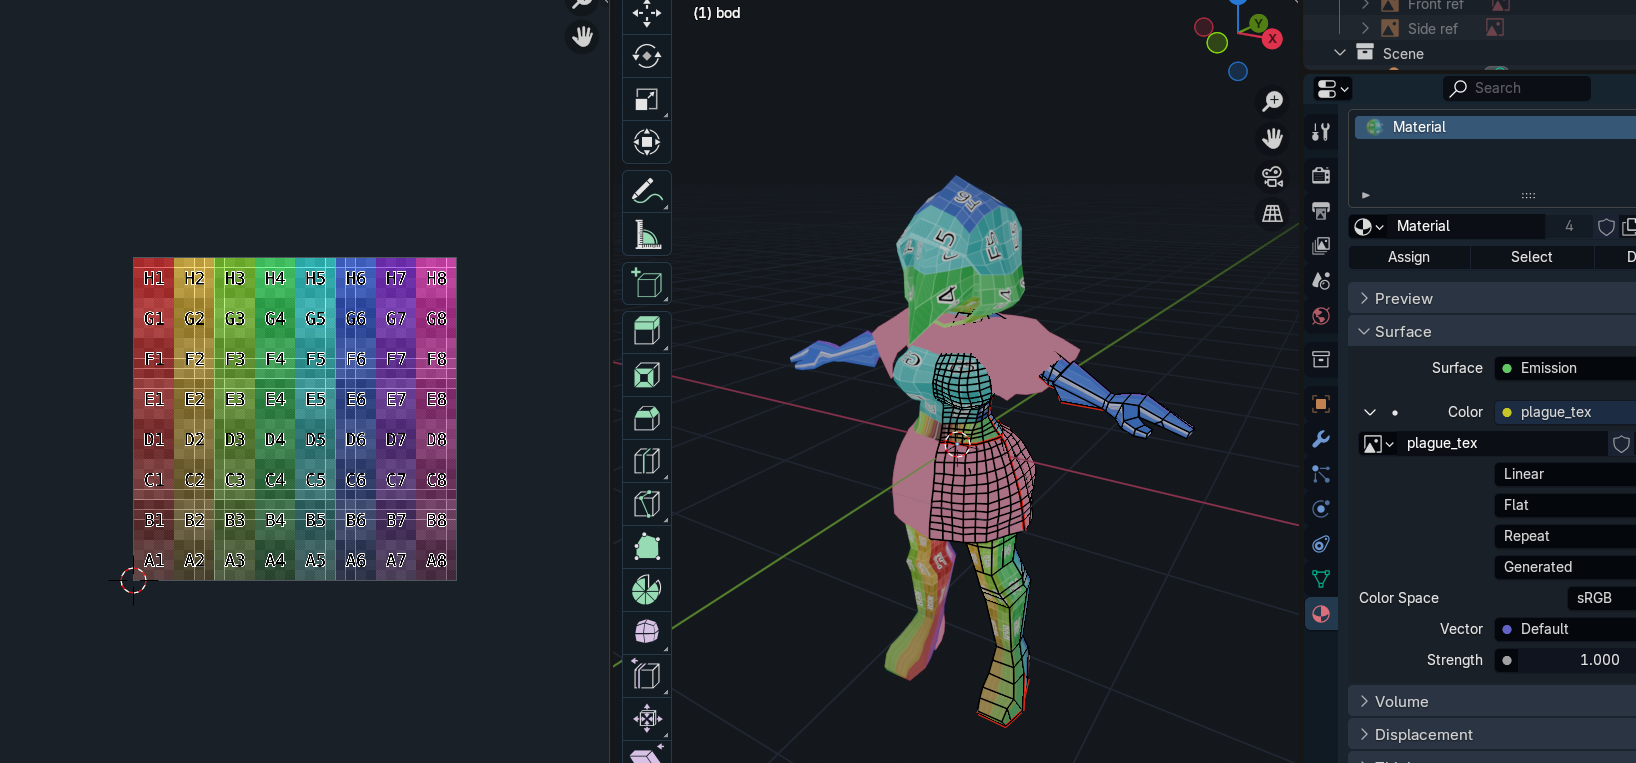Select the Spin tool
Viewport: 1636px width, 763px height.
point(647,590)
